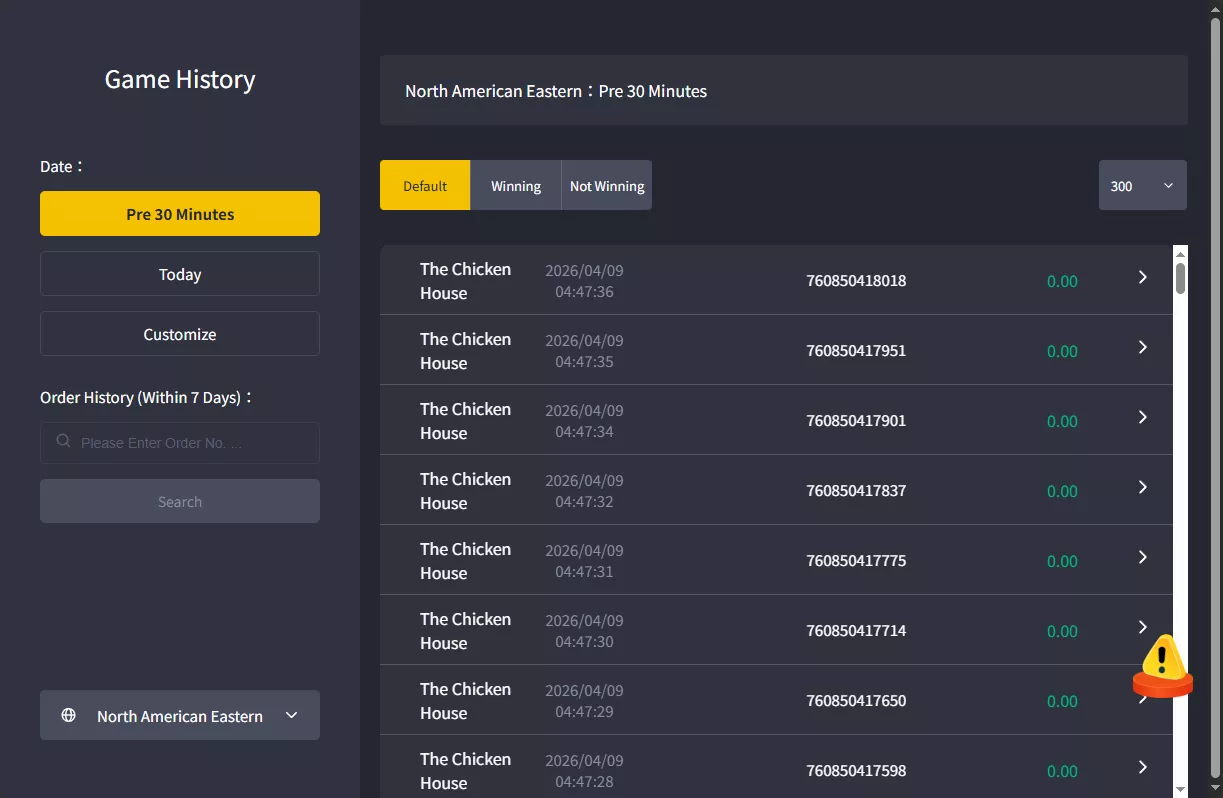Expand the row for order 760850417901
This screenshot has height=798, width=1223.
tap(1143, 417)
